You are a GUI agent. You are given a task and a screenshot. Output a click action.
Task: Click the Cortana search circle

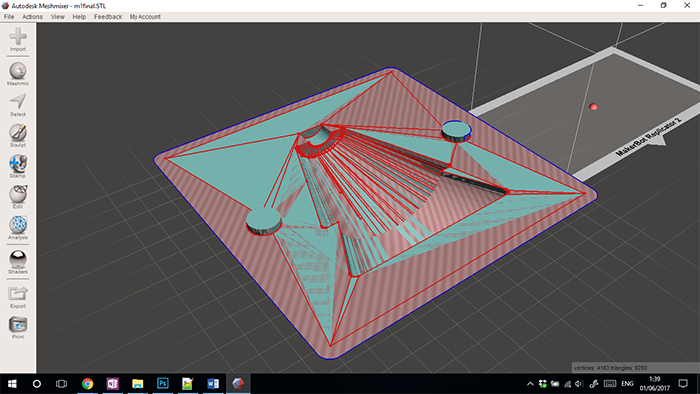click(37, 384)
